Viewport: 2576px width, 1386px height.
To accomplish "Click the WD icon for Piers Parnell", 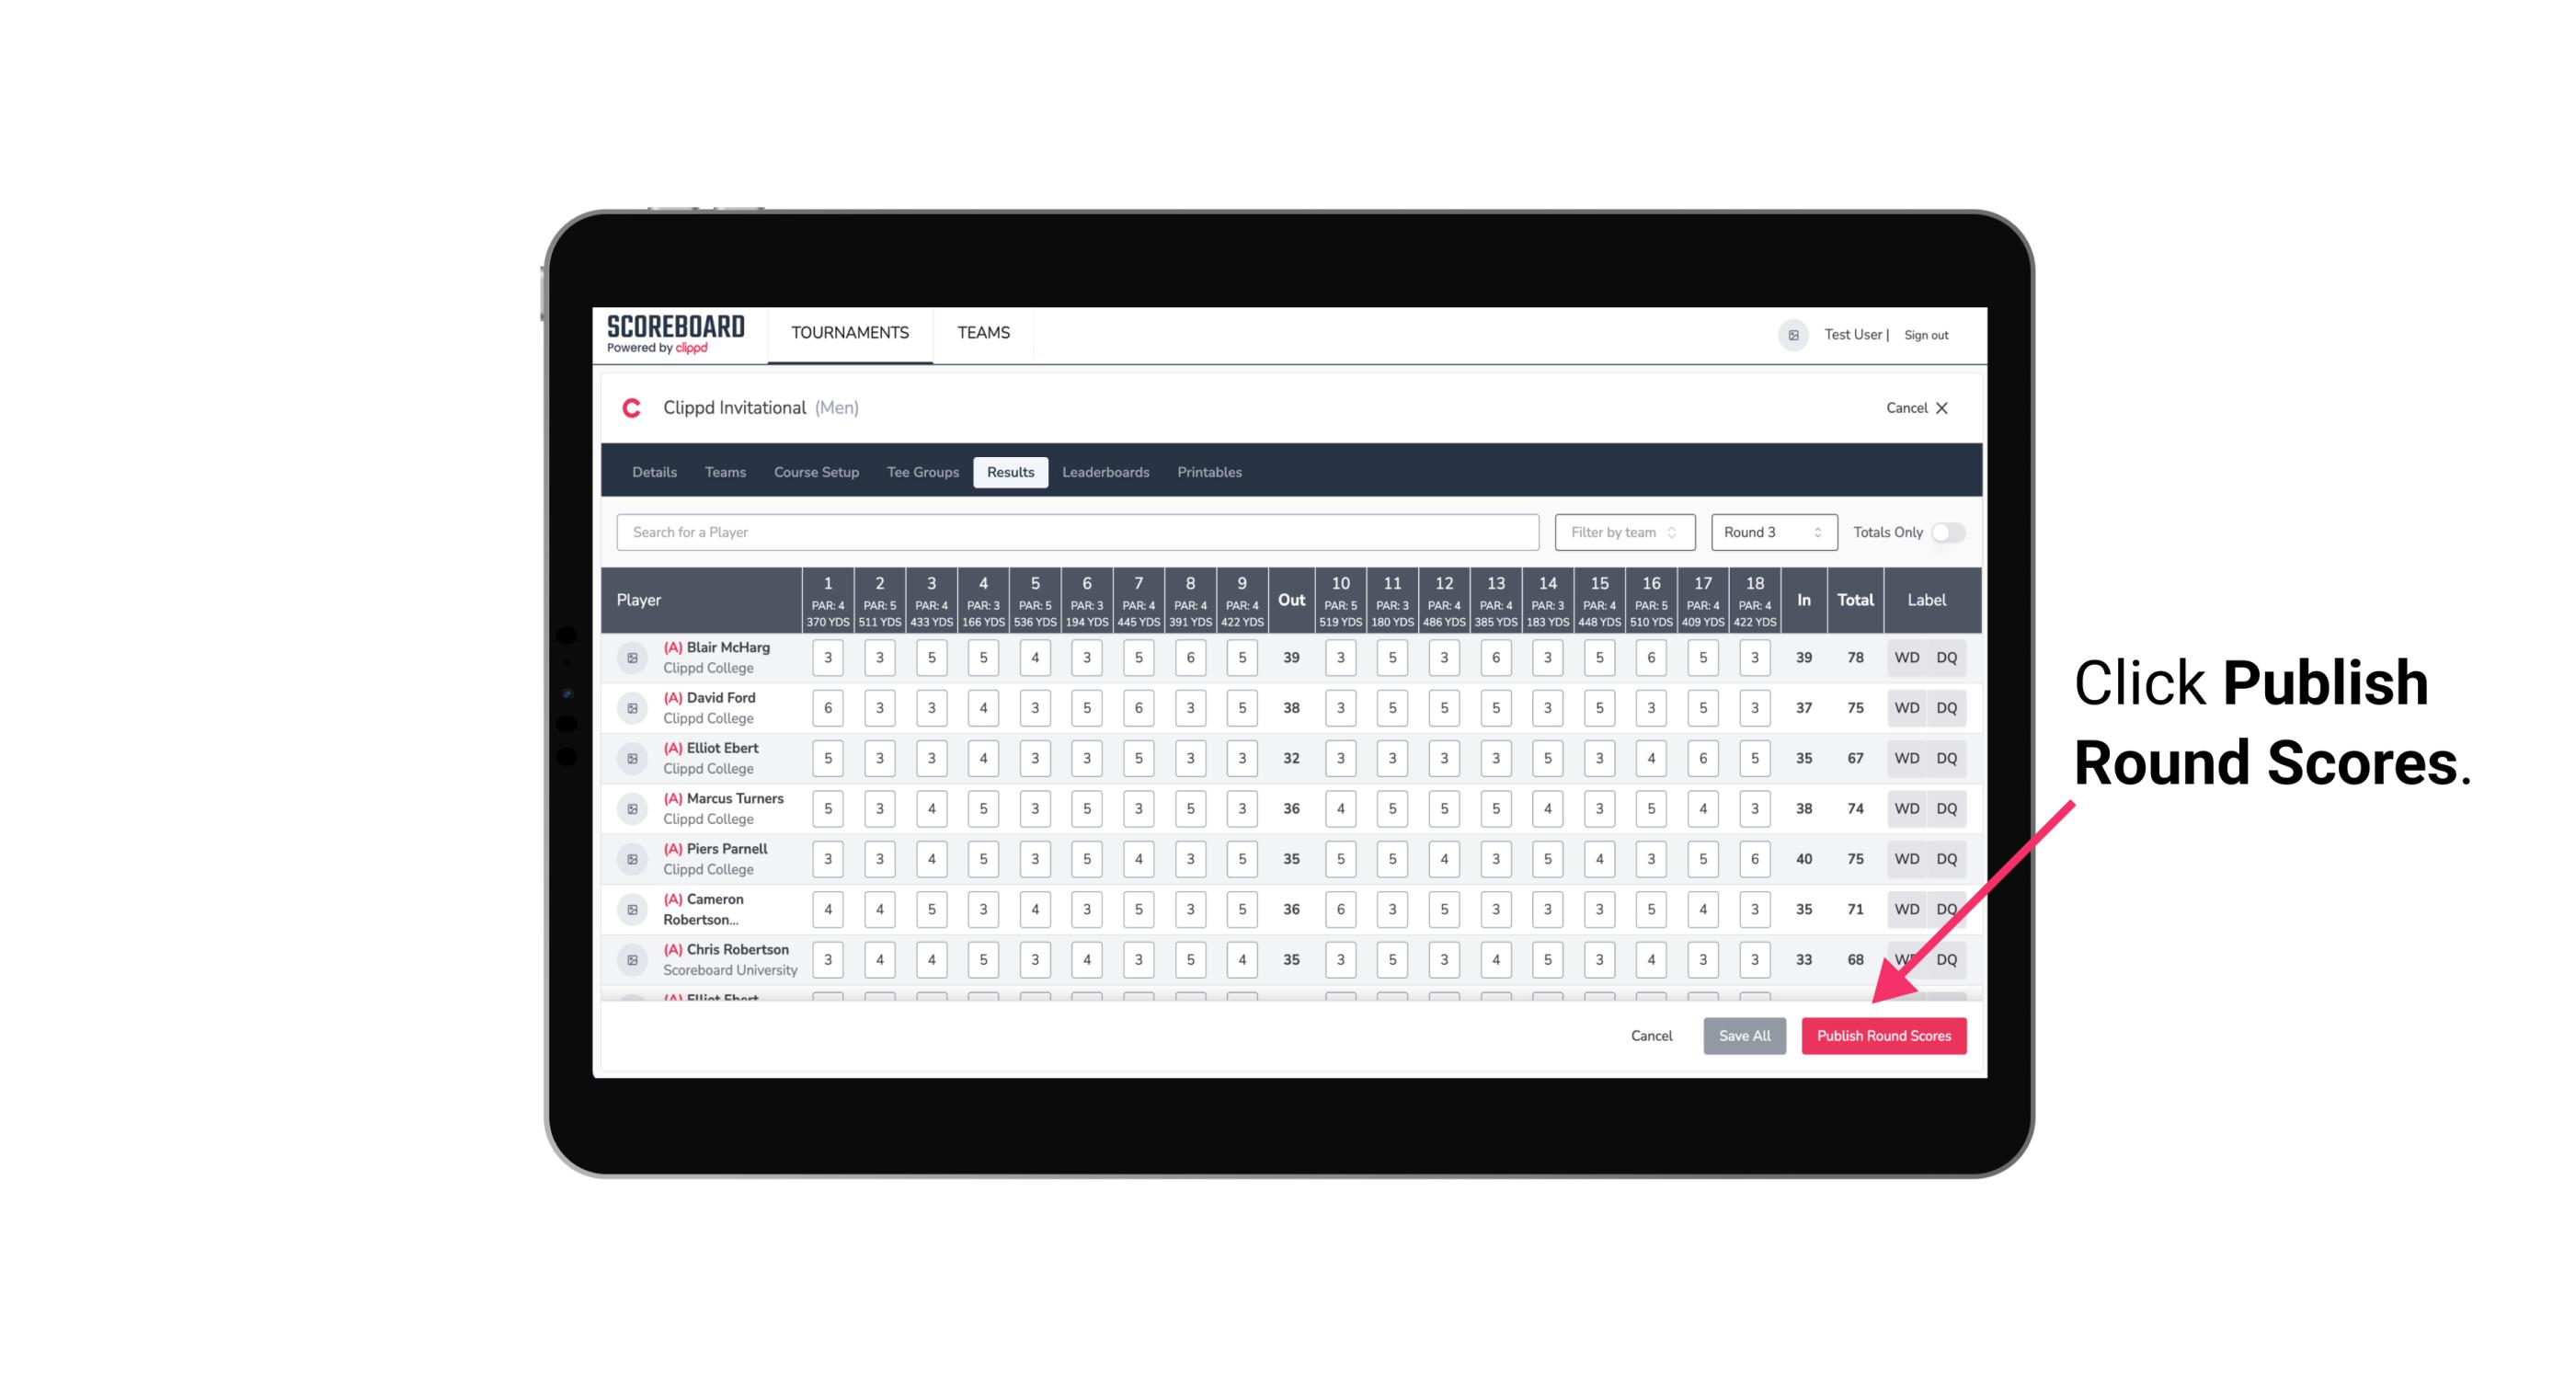I will coord(1907,859).
